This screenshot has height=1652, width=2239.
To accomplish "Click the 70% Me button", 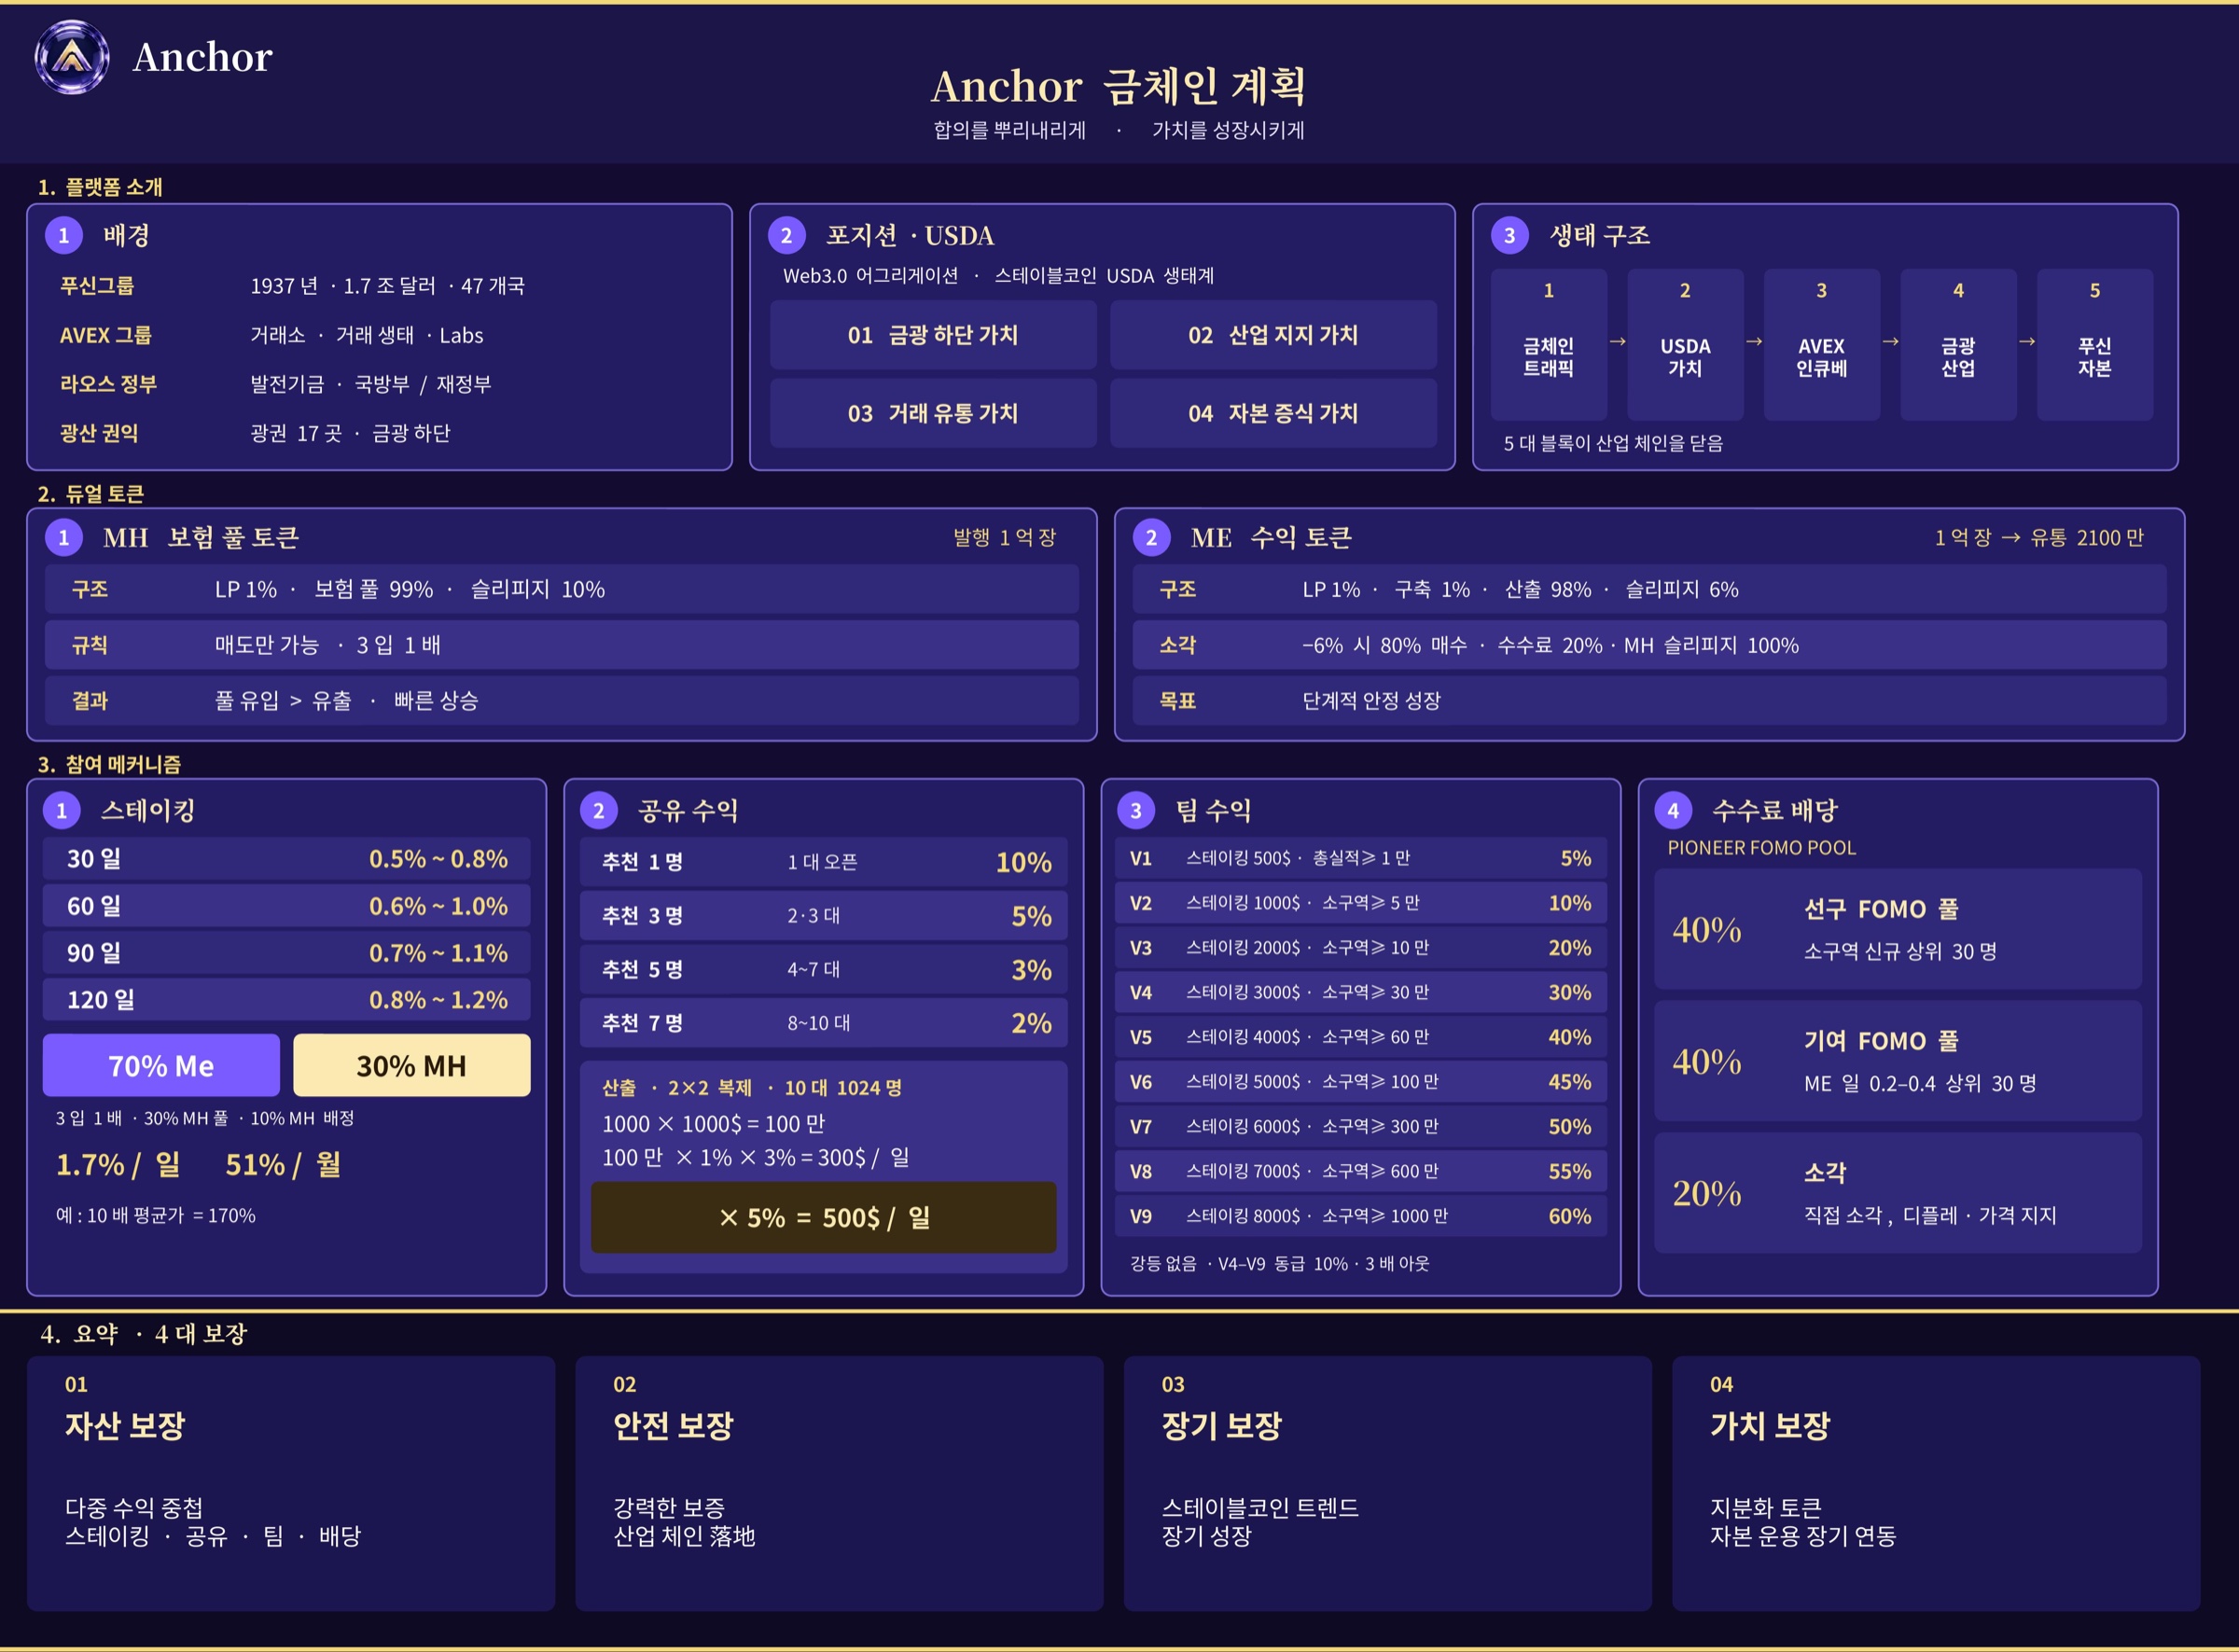I will click(161, 1065).
